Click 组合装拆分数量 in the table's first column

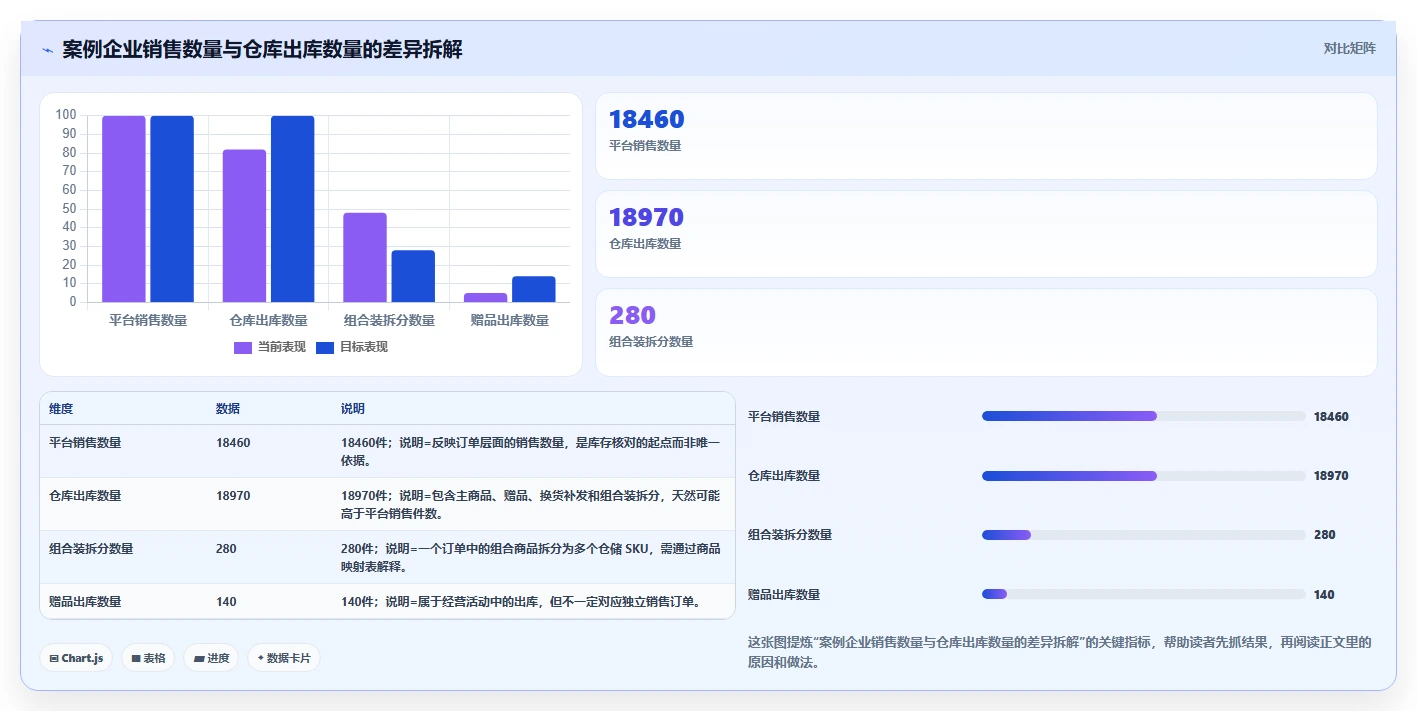(91, 548)
